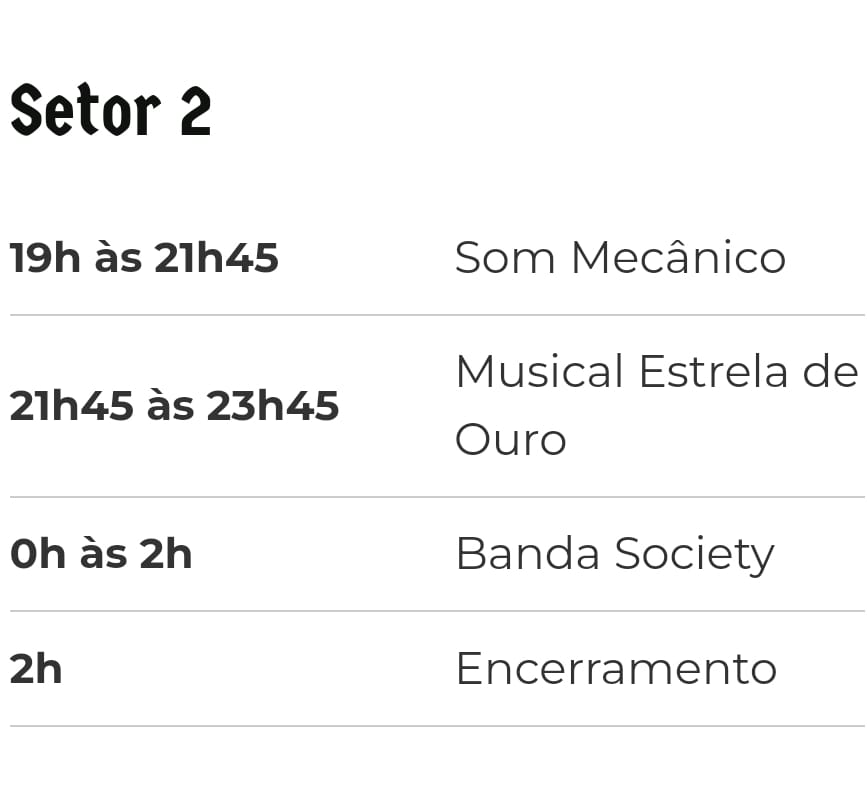Click 21h45 end time in first row

point(216,258)
